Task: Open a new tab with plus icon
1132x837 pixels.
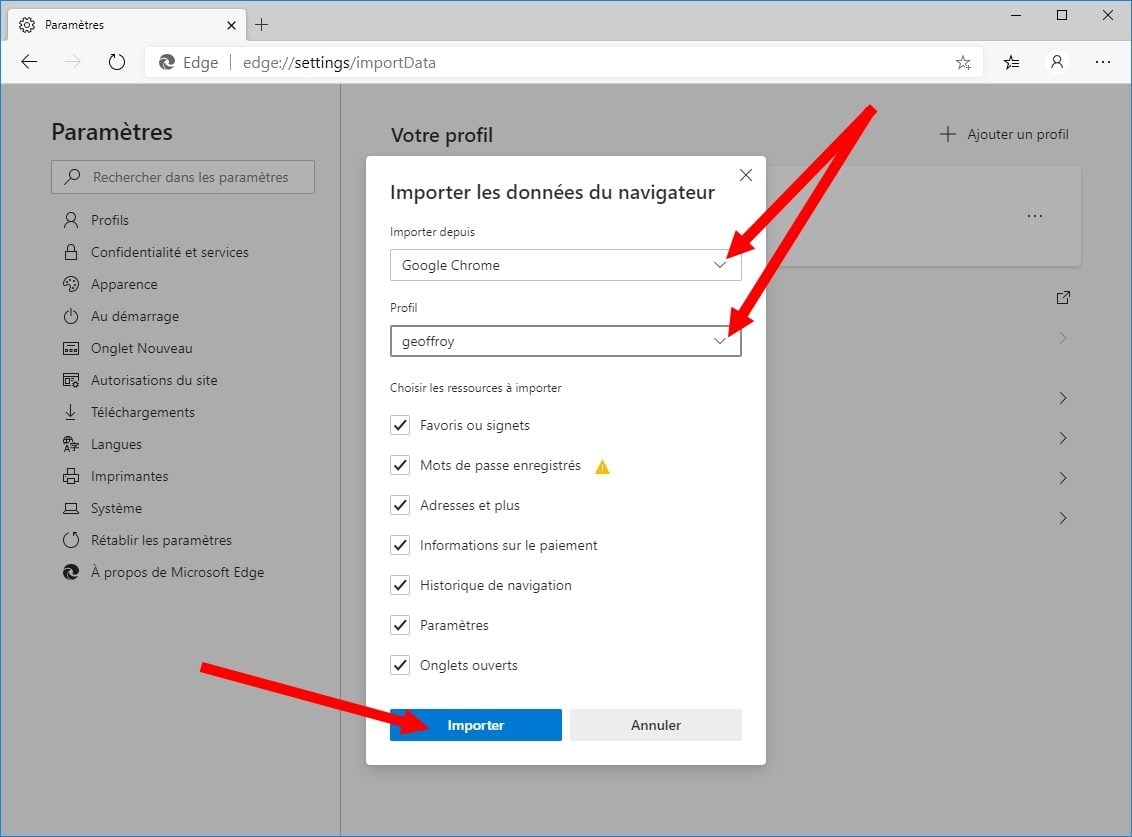Action: click(261, 25)
